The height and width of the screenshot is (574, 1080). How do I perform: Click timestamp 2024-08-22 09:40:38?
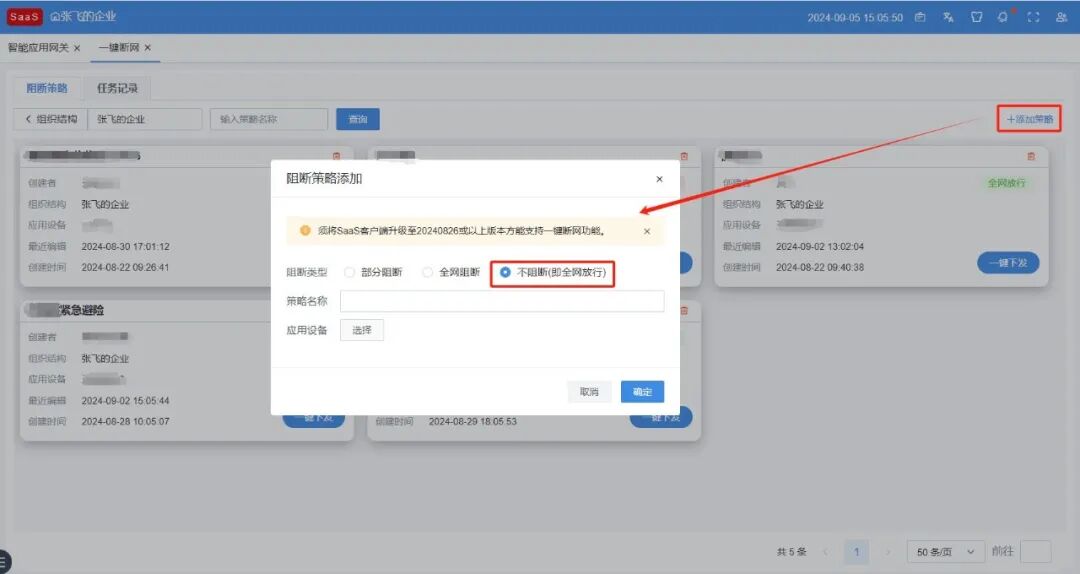click(x=820, y=267)
